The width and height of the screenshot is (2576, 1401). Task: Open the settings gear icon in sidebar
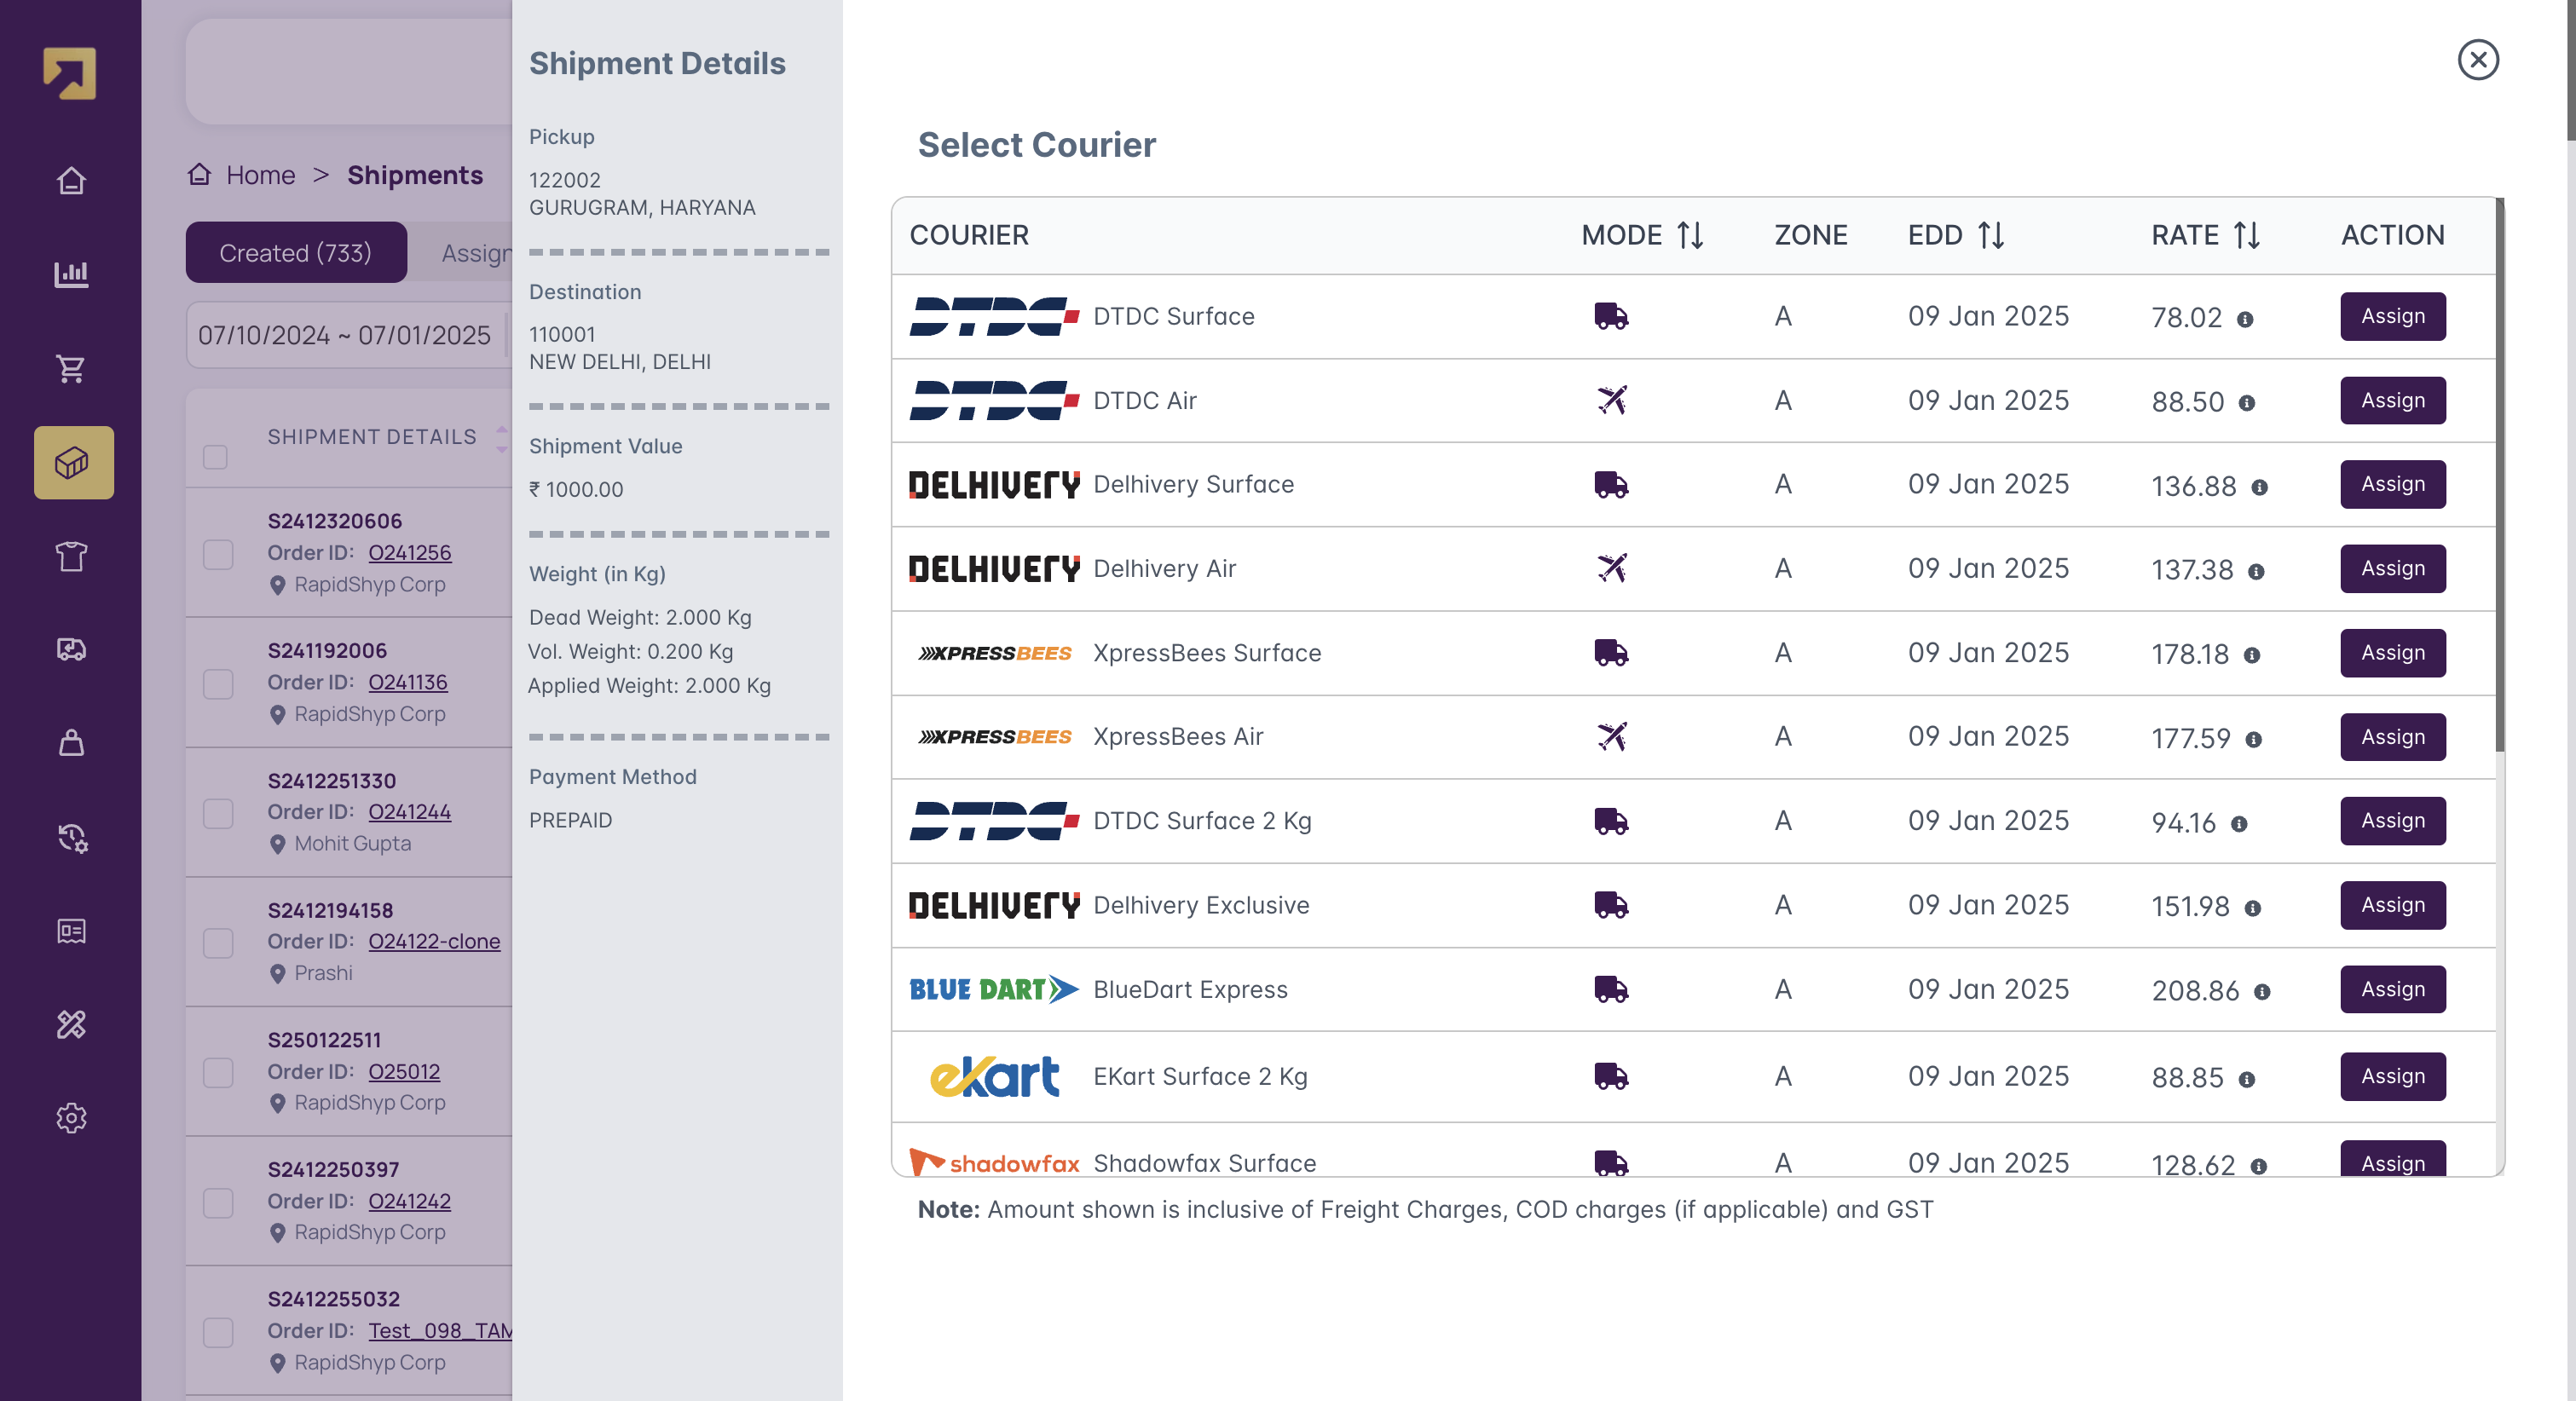click(71, 1117)
